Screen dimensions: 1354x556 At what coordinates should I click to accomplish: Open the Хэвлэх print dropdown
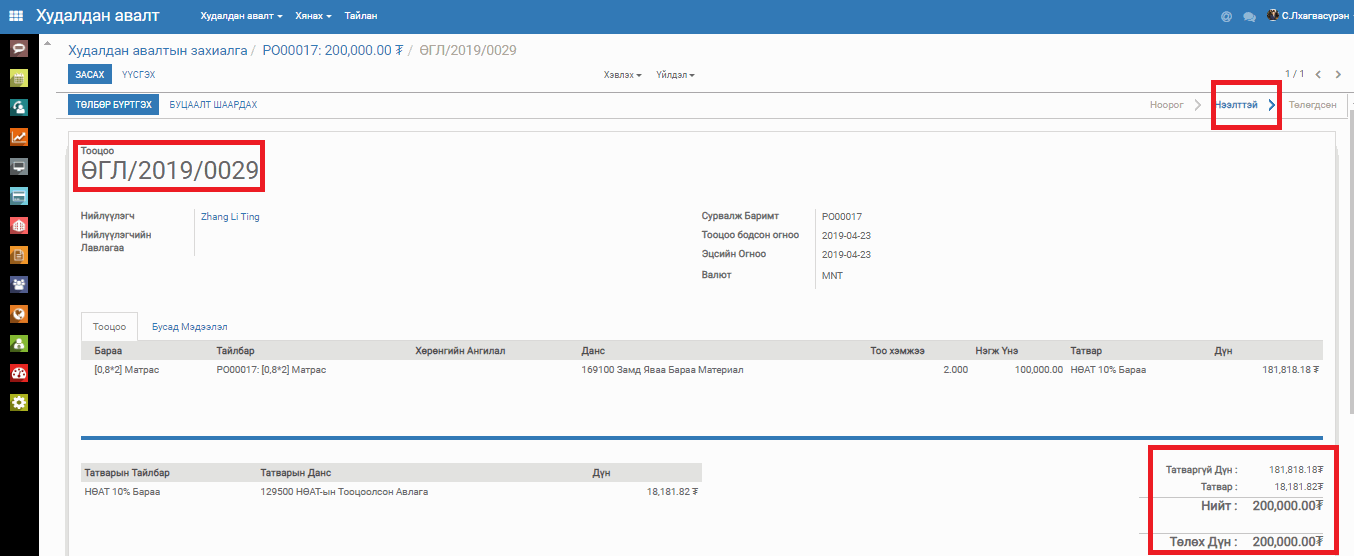pyautogui.click(x=622, y=75)
